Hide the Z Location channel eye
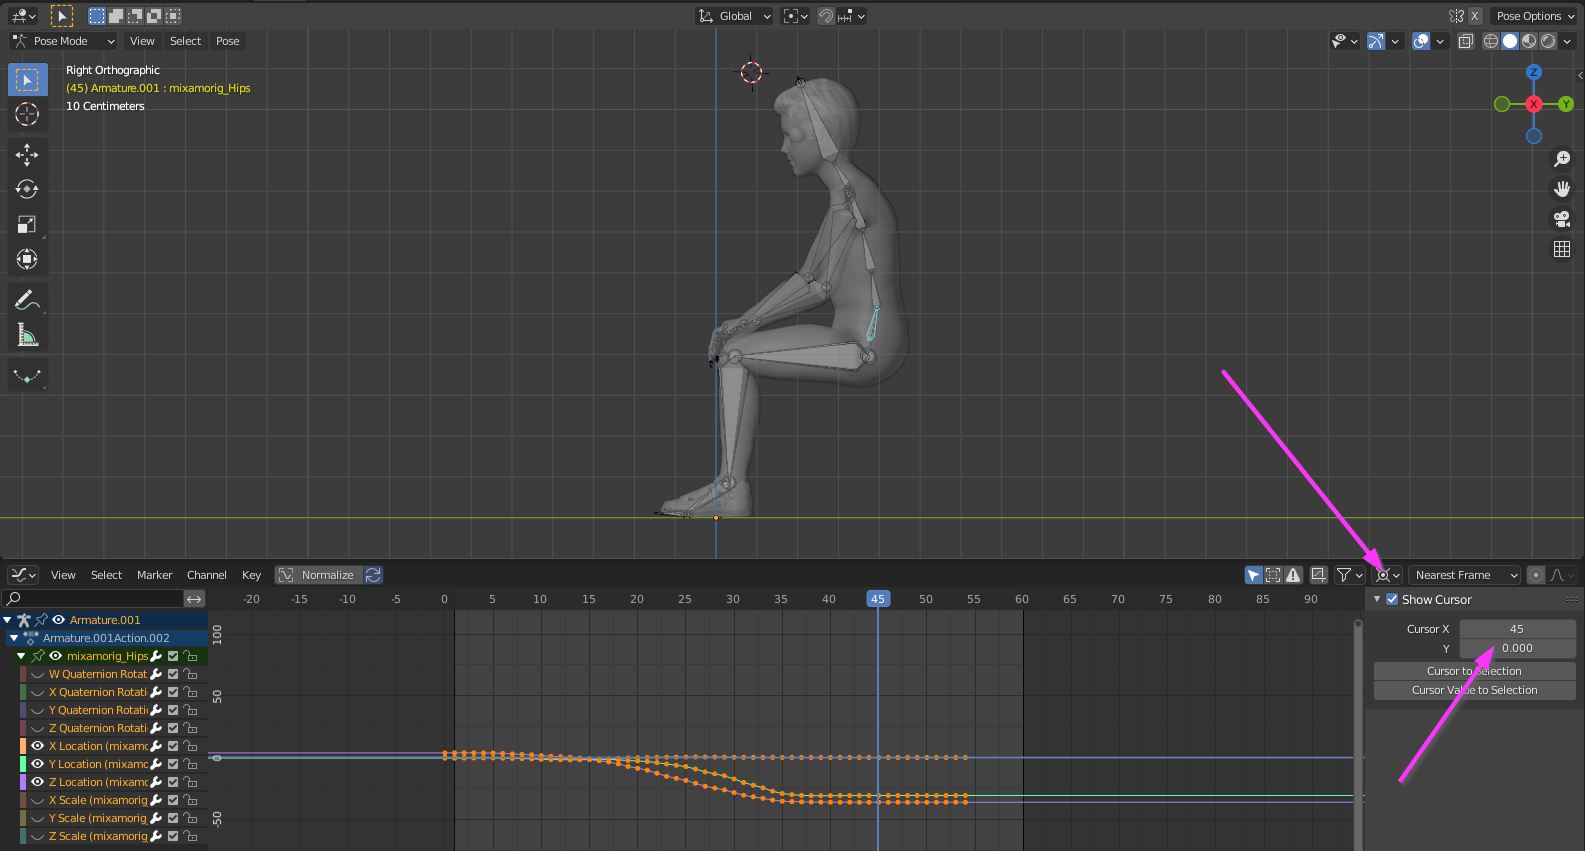The height and width of the screenshot is (851, 1585). click(x=38, y=782)
